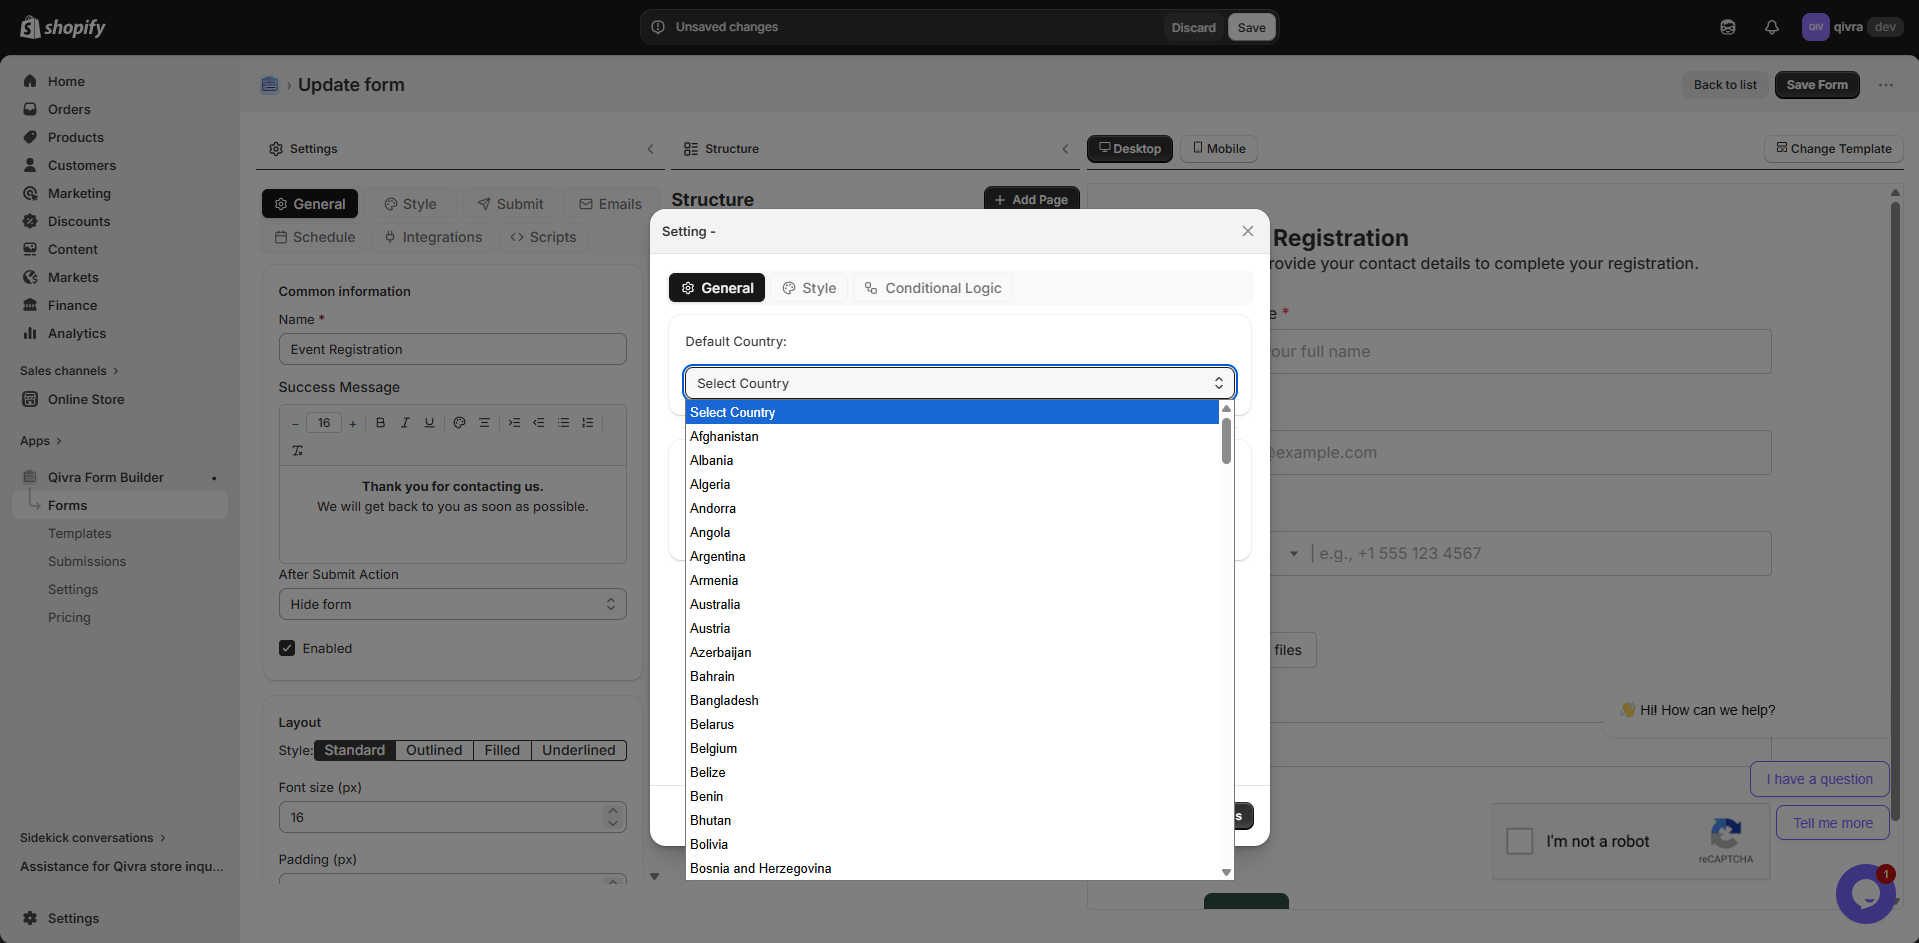Image resolution: width=1919 pixels, height=943 pixels.
Task: Open the Style tab in Setting dialog
Action: [809, 288]
